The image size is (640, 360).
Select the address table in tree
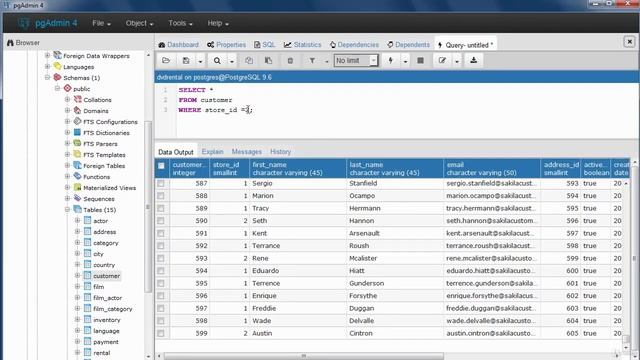click(x=104, y=232)
